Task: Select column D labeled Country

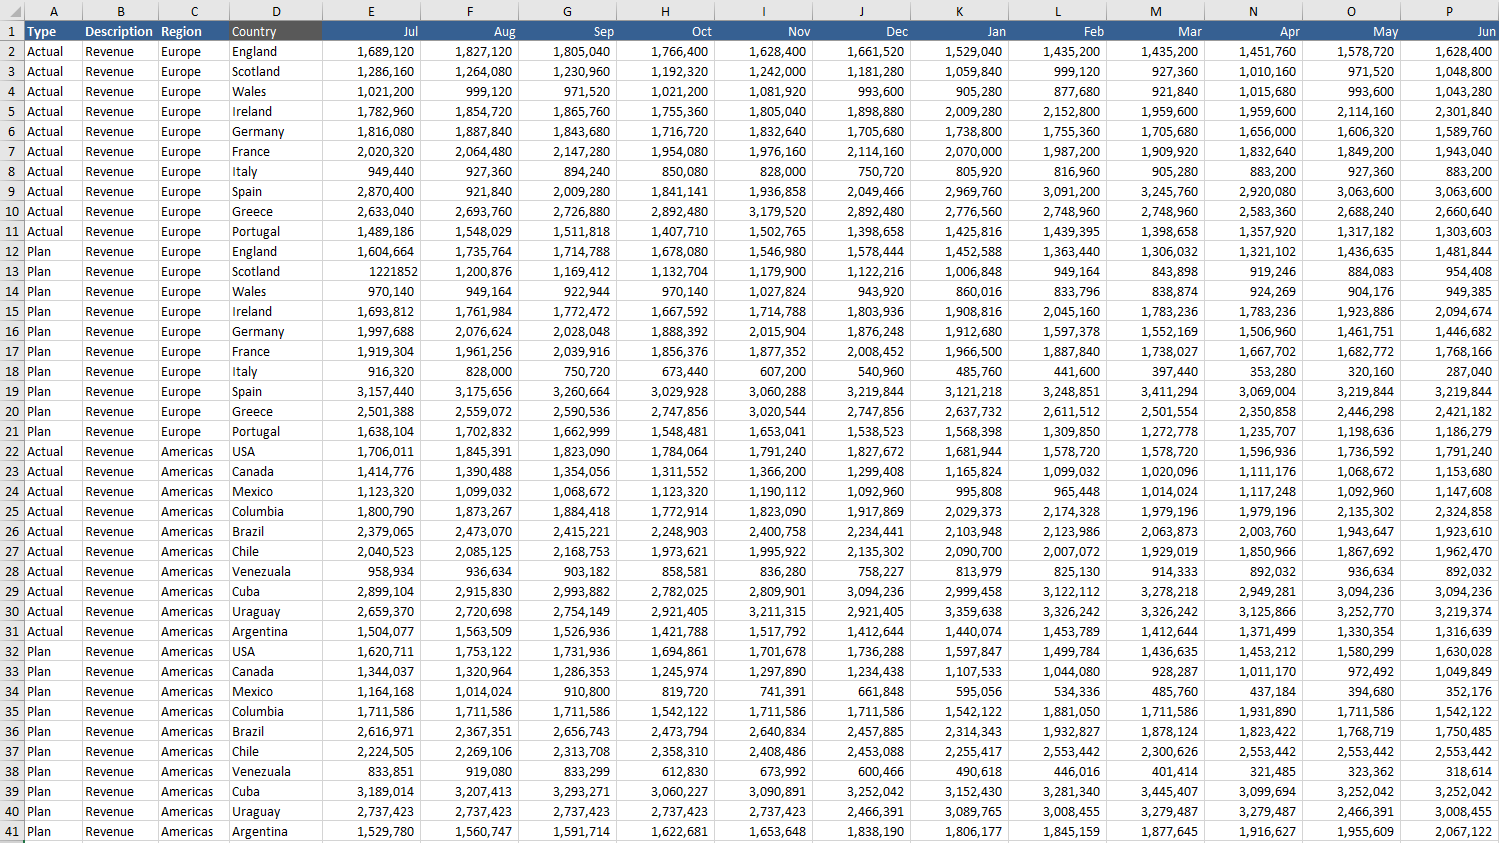Action: (x=276, y=11)
